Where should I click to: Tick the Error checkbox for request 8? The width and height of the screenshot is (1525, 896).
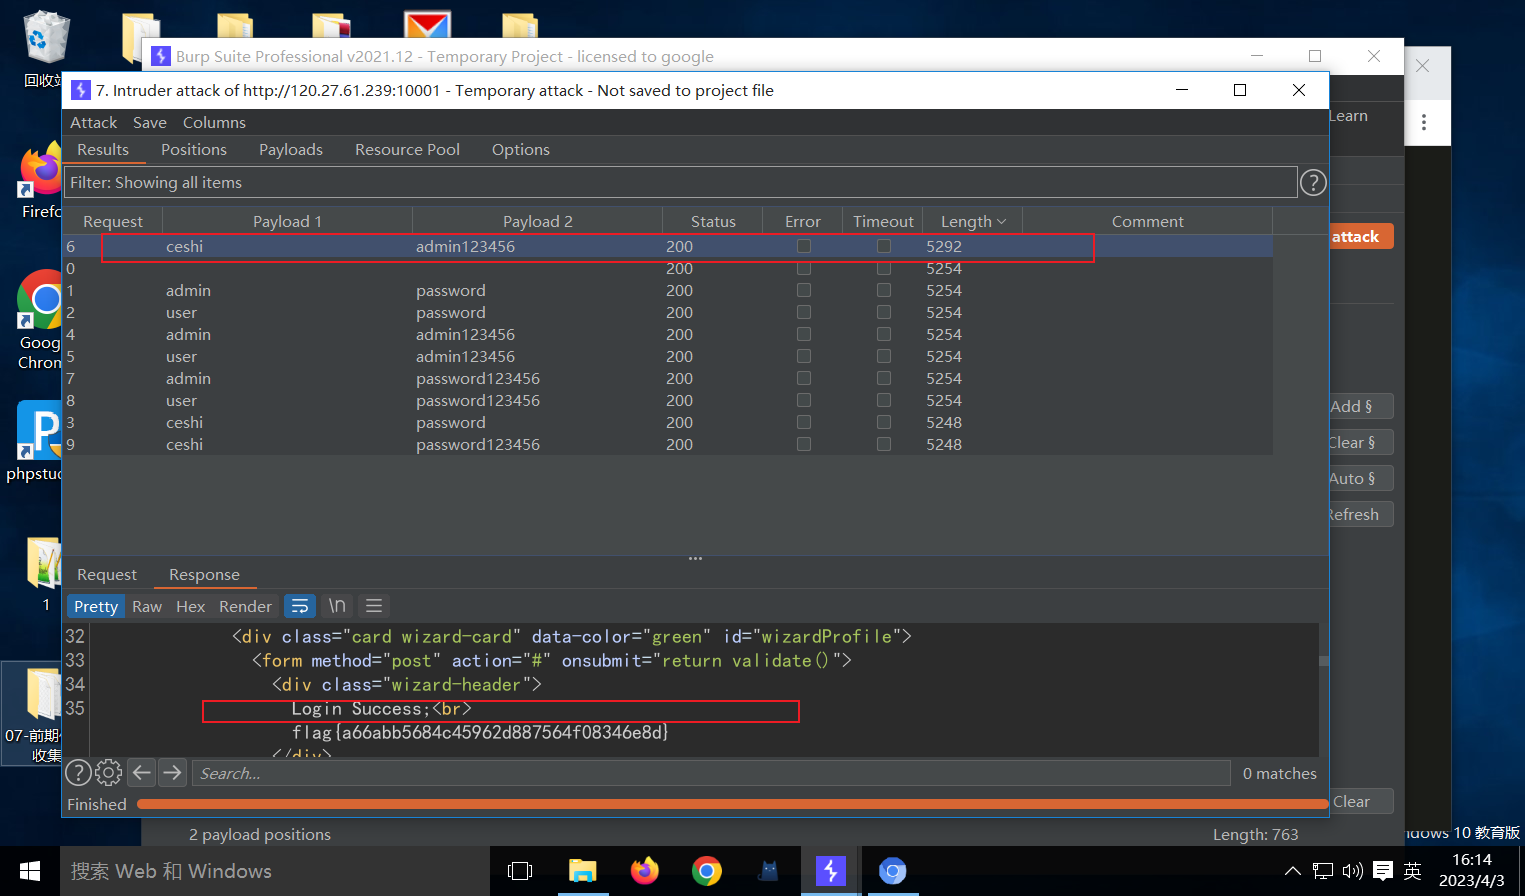click(803, 400)
